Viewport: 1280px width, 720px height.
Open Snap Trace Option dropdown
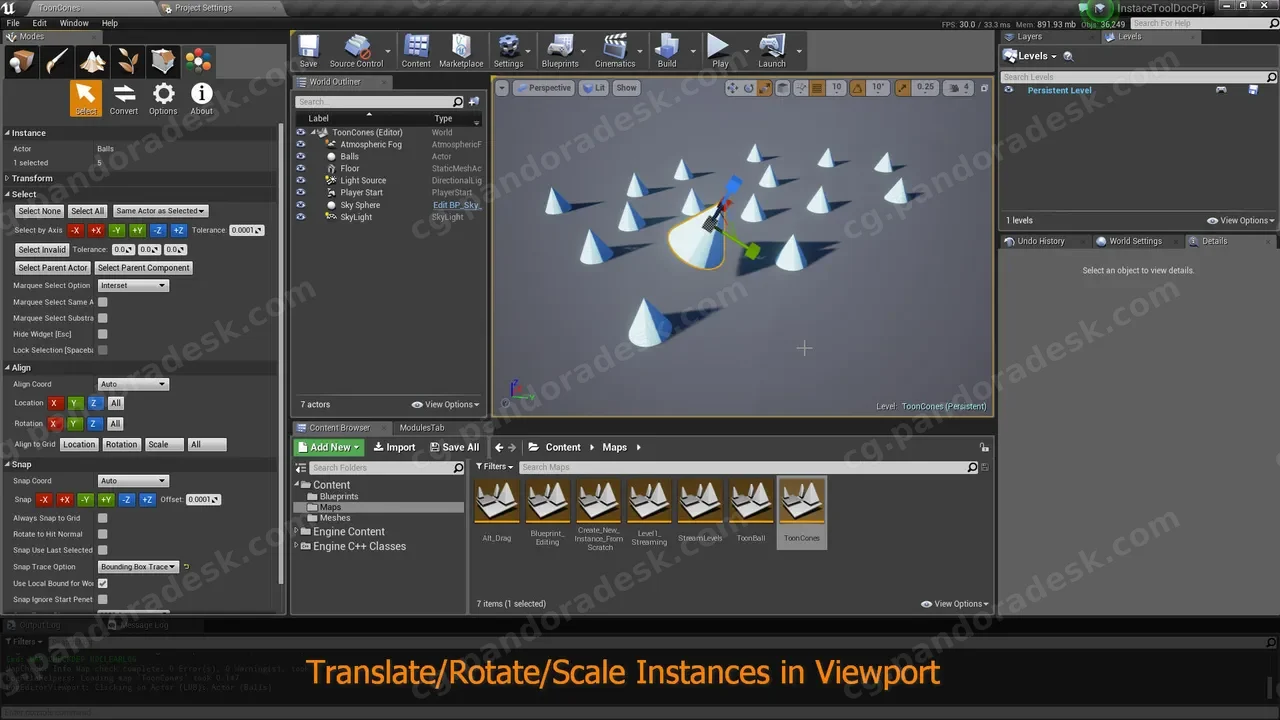(x=138, y=567)
